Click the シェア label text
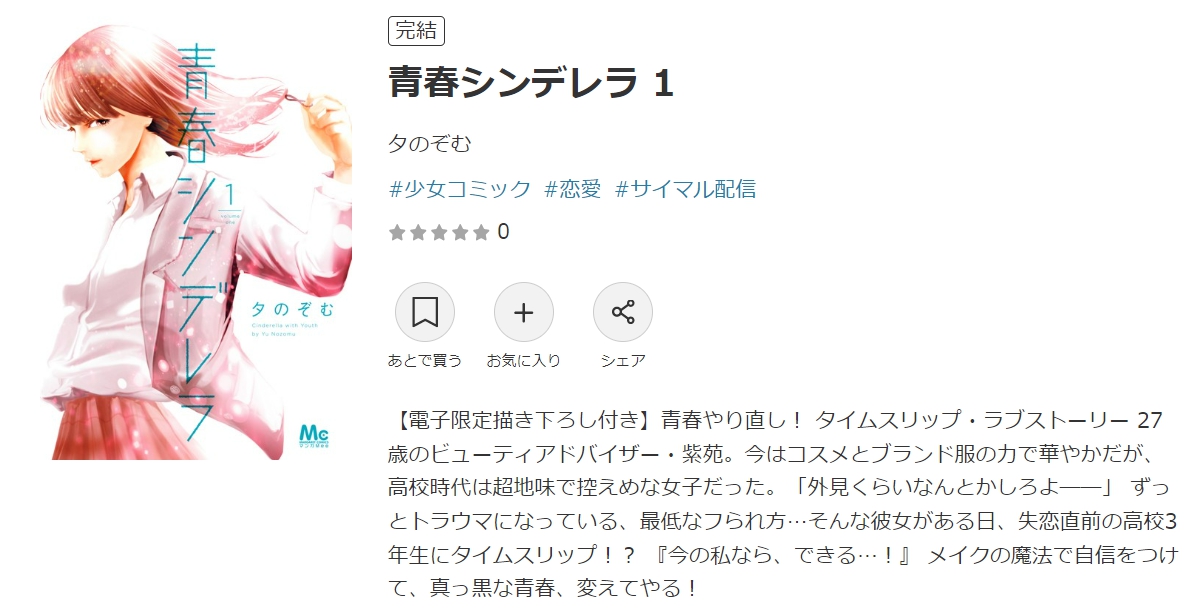Screen dimensions: 1192x616 pyautogui.click(x=623, y=360)
